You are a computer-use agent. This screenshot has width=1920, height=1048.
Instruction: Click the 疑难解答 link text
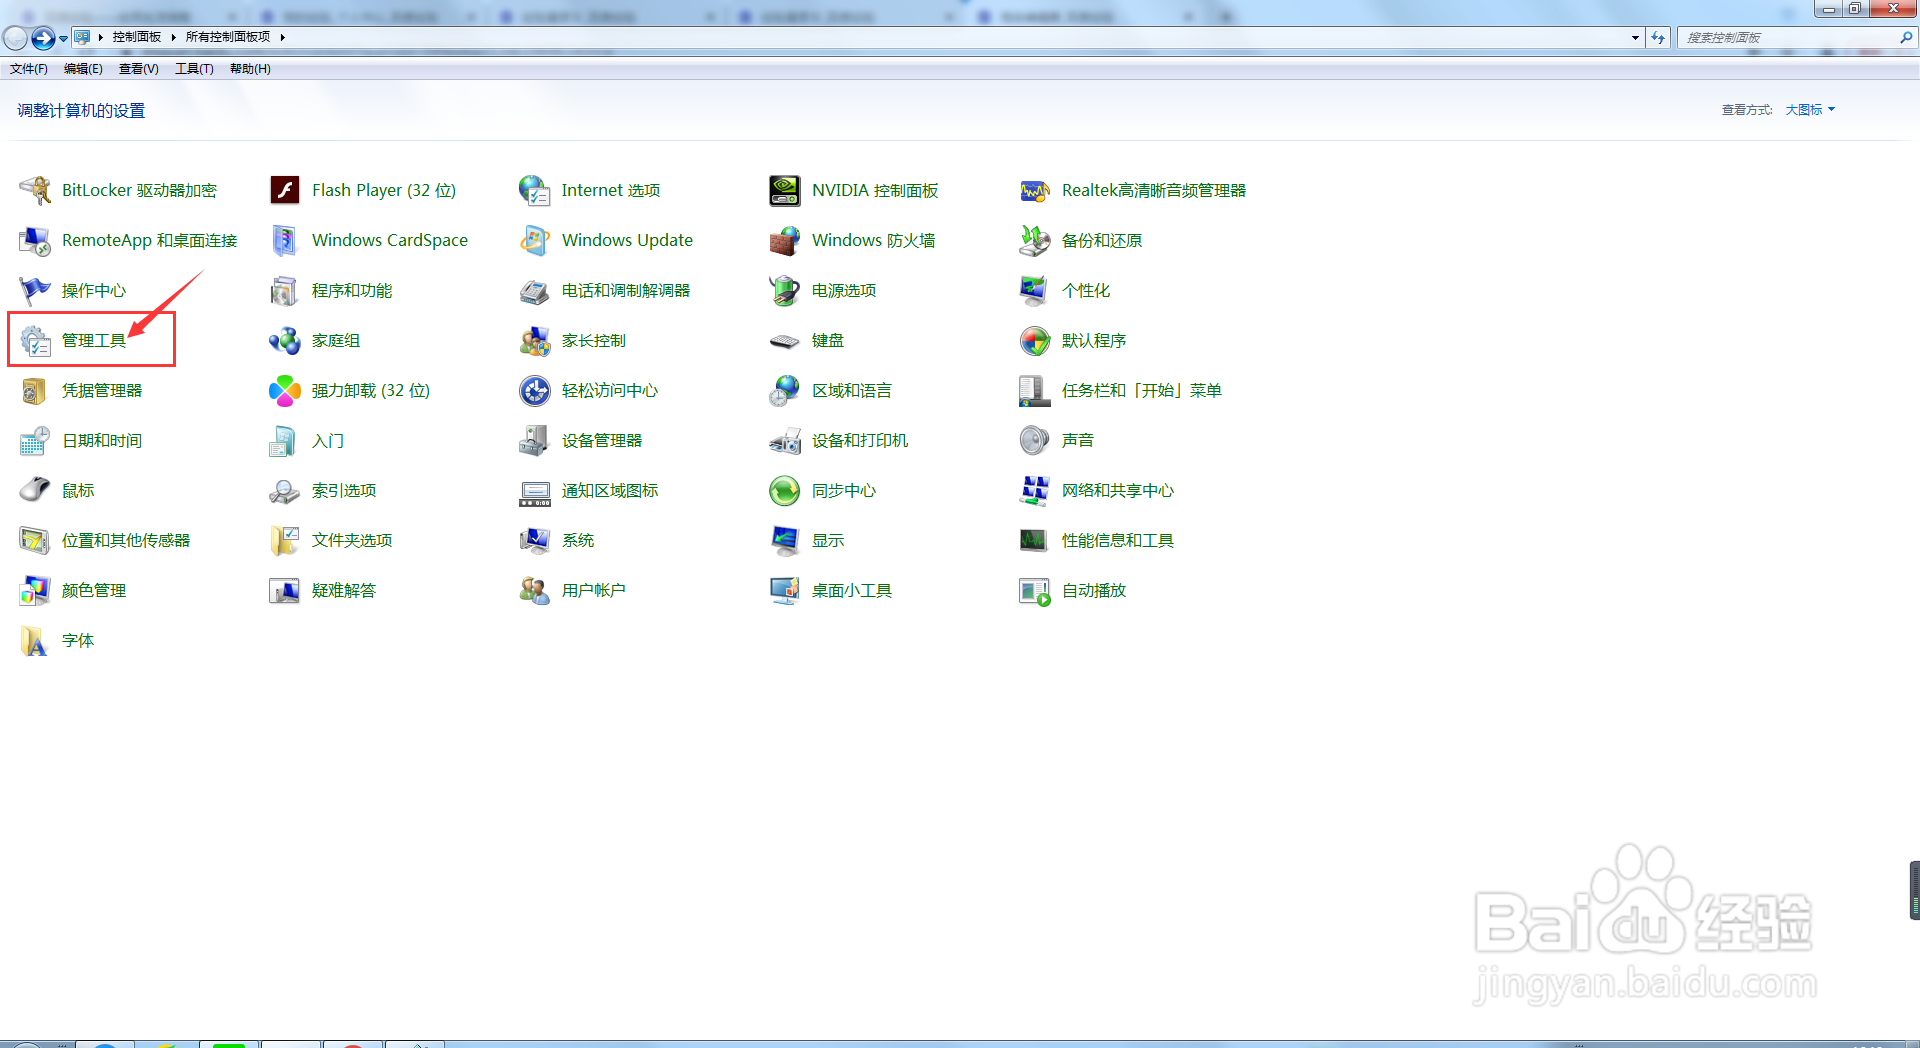pyautogui.click(x=344, y=590)
